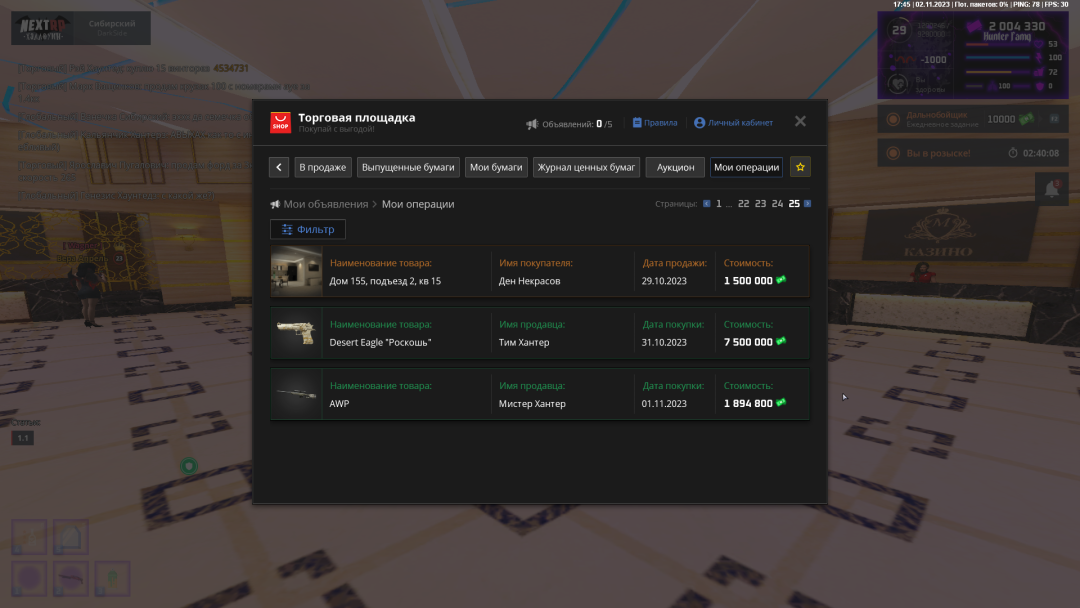This screenshot has height=608, width=1080.
Task: Click purchase date 01.11.2023
Action: click(x=664, y=403)
